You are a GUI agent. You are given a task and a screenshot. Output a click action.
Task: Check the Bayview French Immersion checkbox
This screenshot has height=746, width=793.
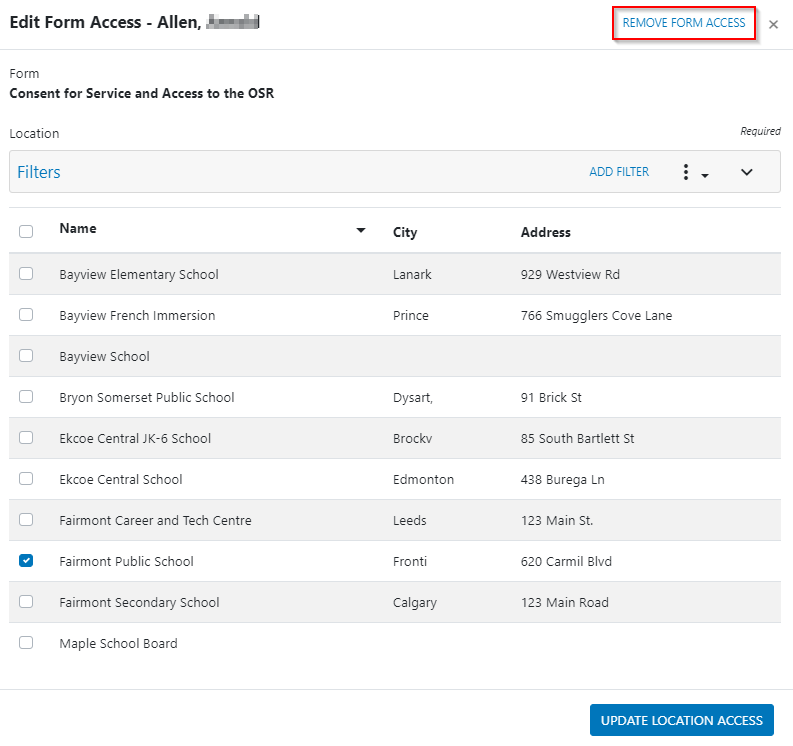[26, 315]
